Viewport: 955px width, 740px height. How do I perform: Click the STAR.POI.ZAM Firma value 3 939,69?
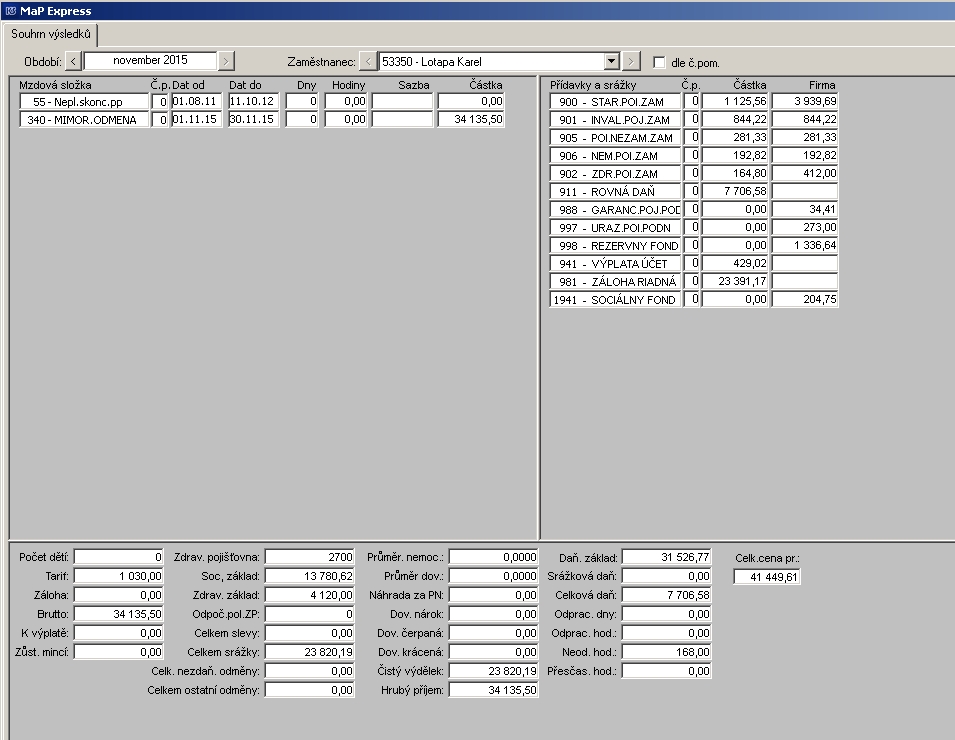805,101
